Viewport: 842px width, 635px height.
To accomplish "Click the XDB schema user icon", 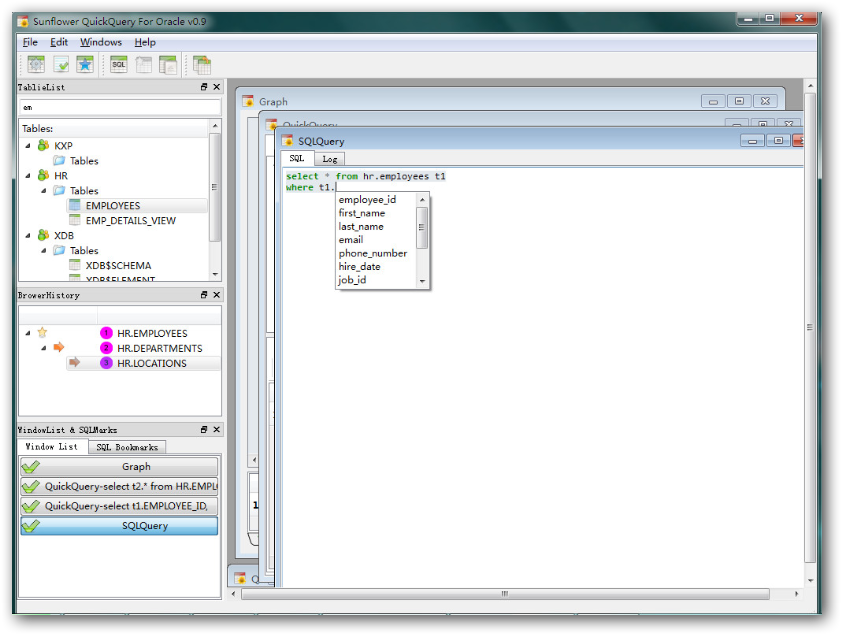I will (43, 235).
